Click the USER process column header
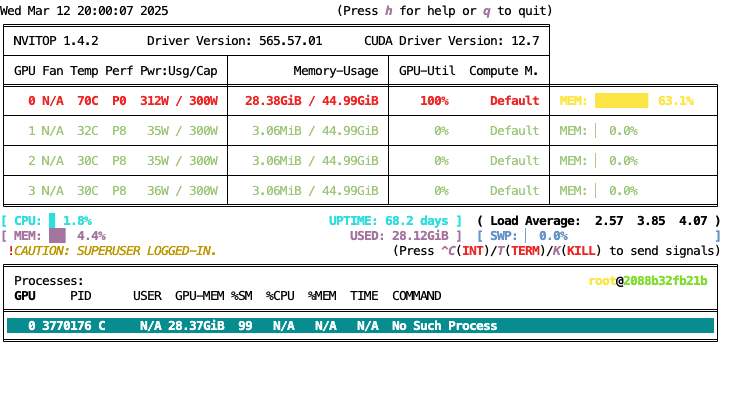 coord(147,296)
